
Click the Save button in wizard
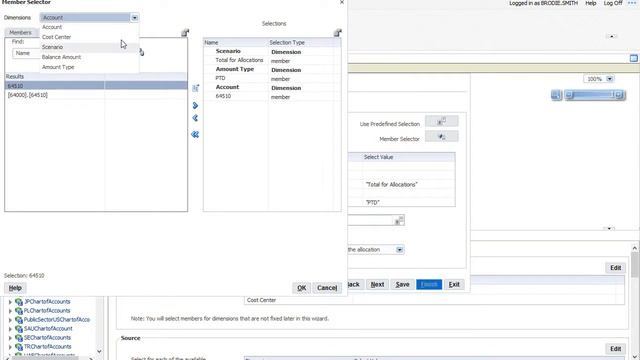click(x=402, y=284)
